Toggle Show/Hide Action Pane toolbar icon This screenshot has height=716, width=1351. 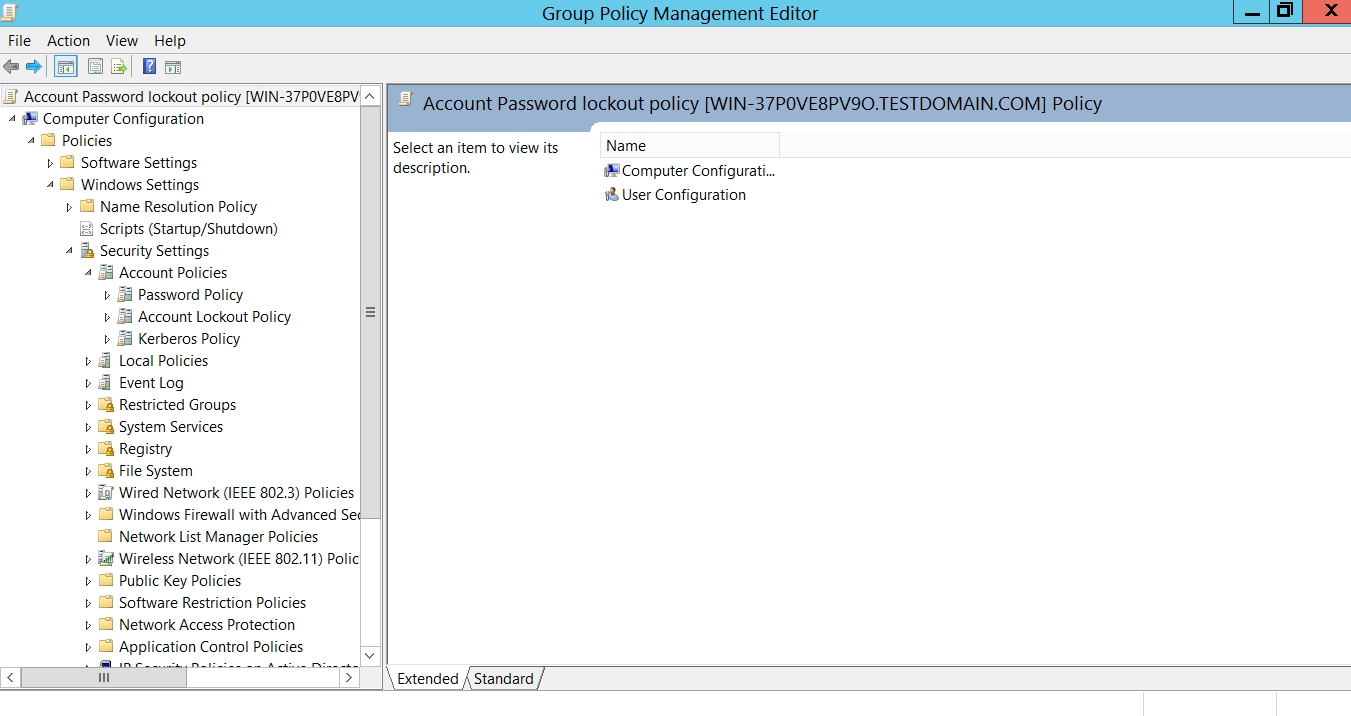(173, 67)
